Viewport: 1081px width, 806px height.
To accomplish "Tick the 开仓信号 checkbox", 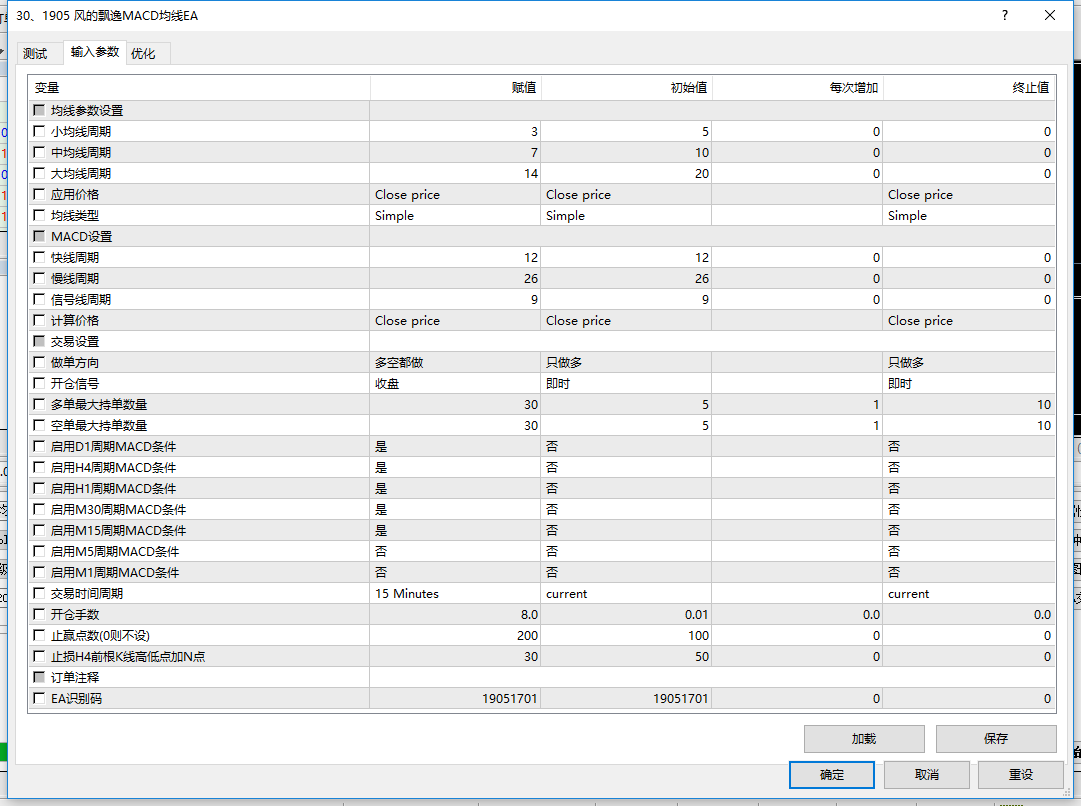I will (39, 383).
